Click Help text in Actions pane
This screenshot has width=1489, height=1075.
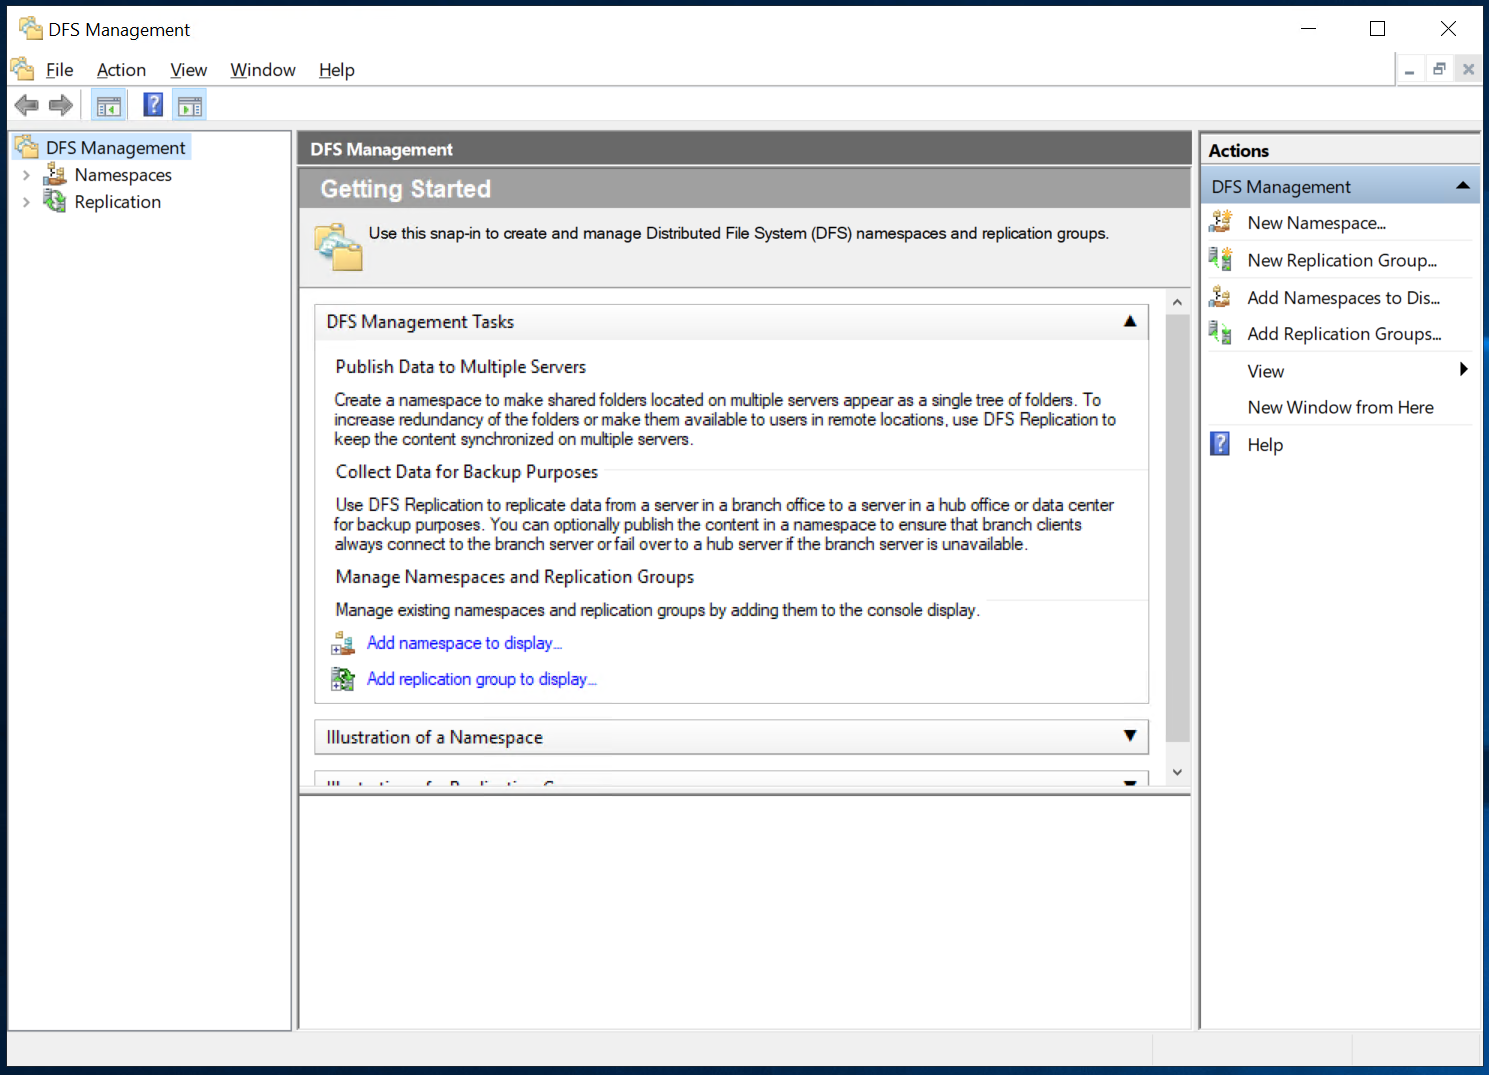pyautogui.click(x=1265, y=445)
